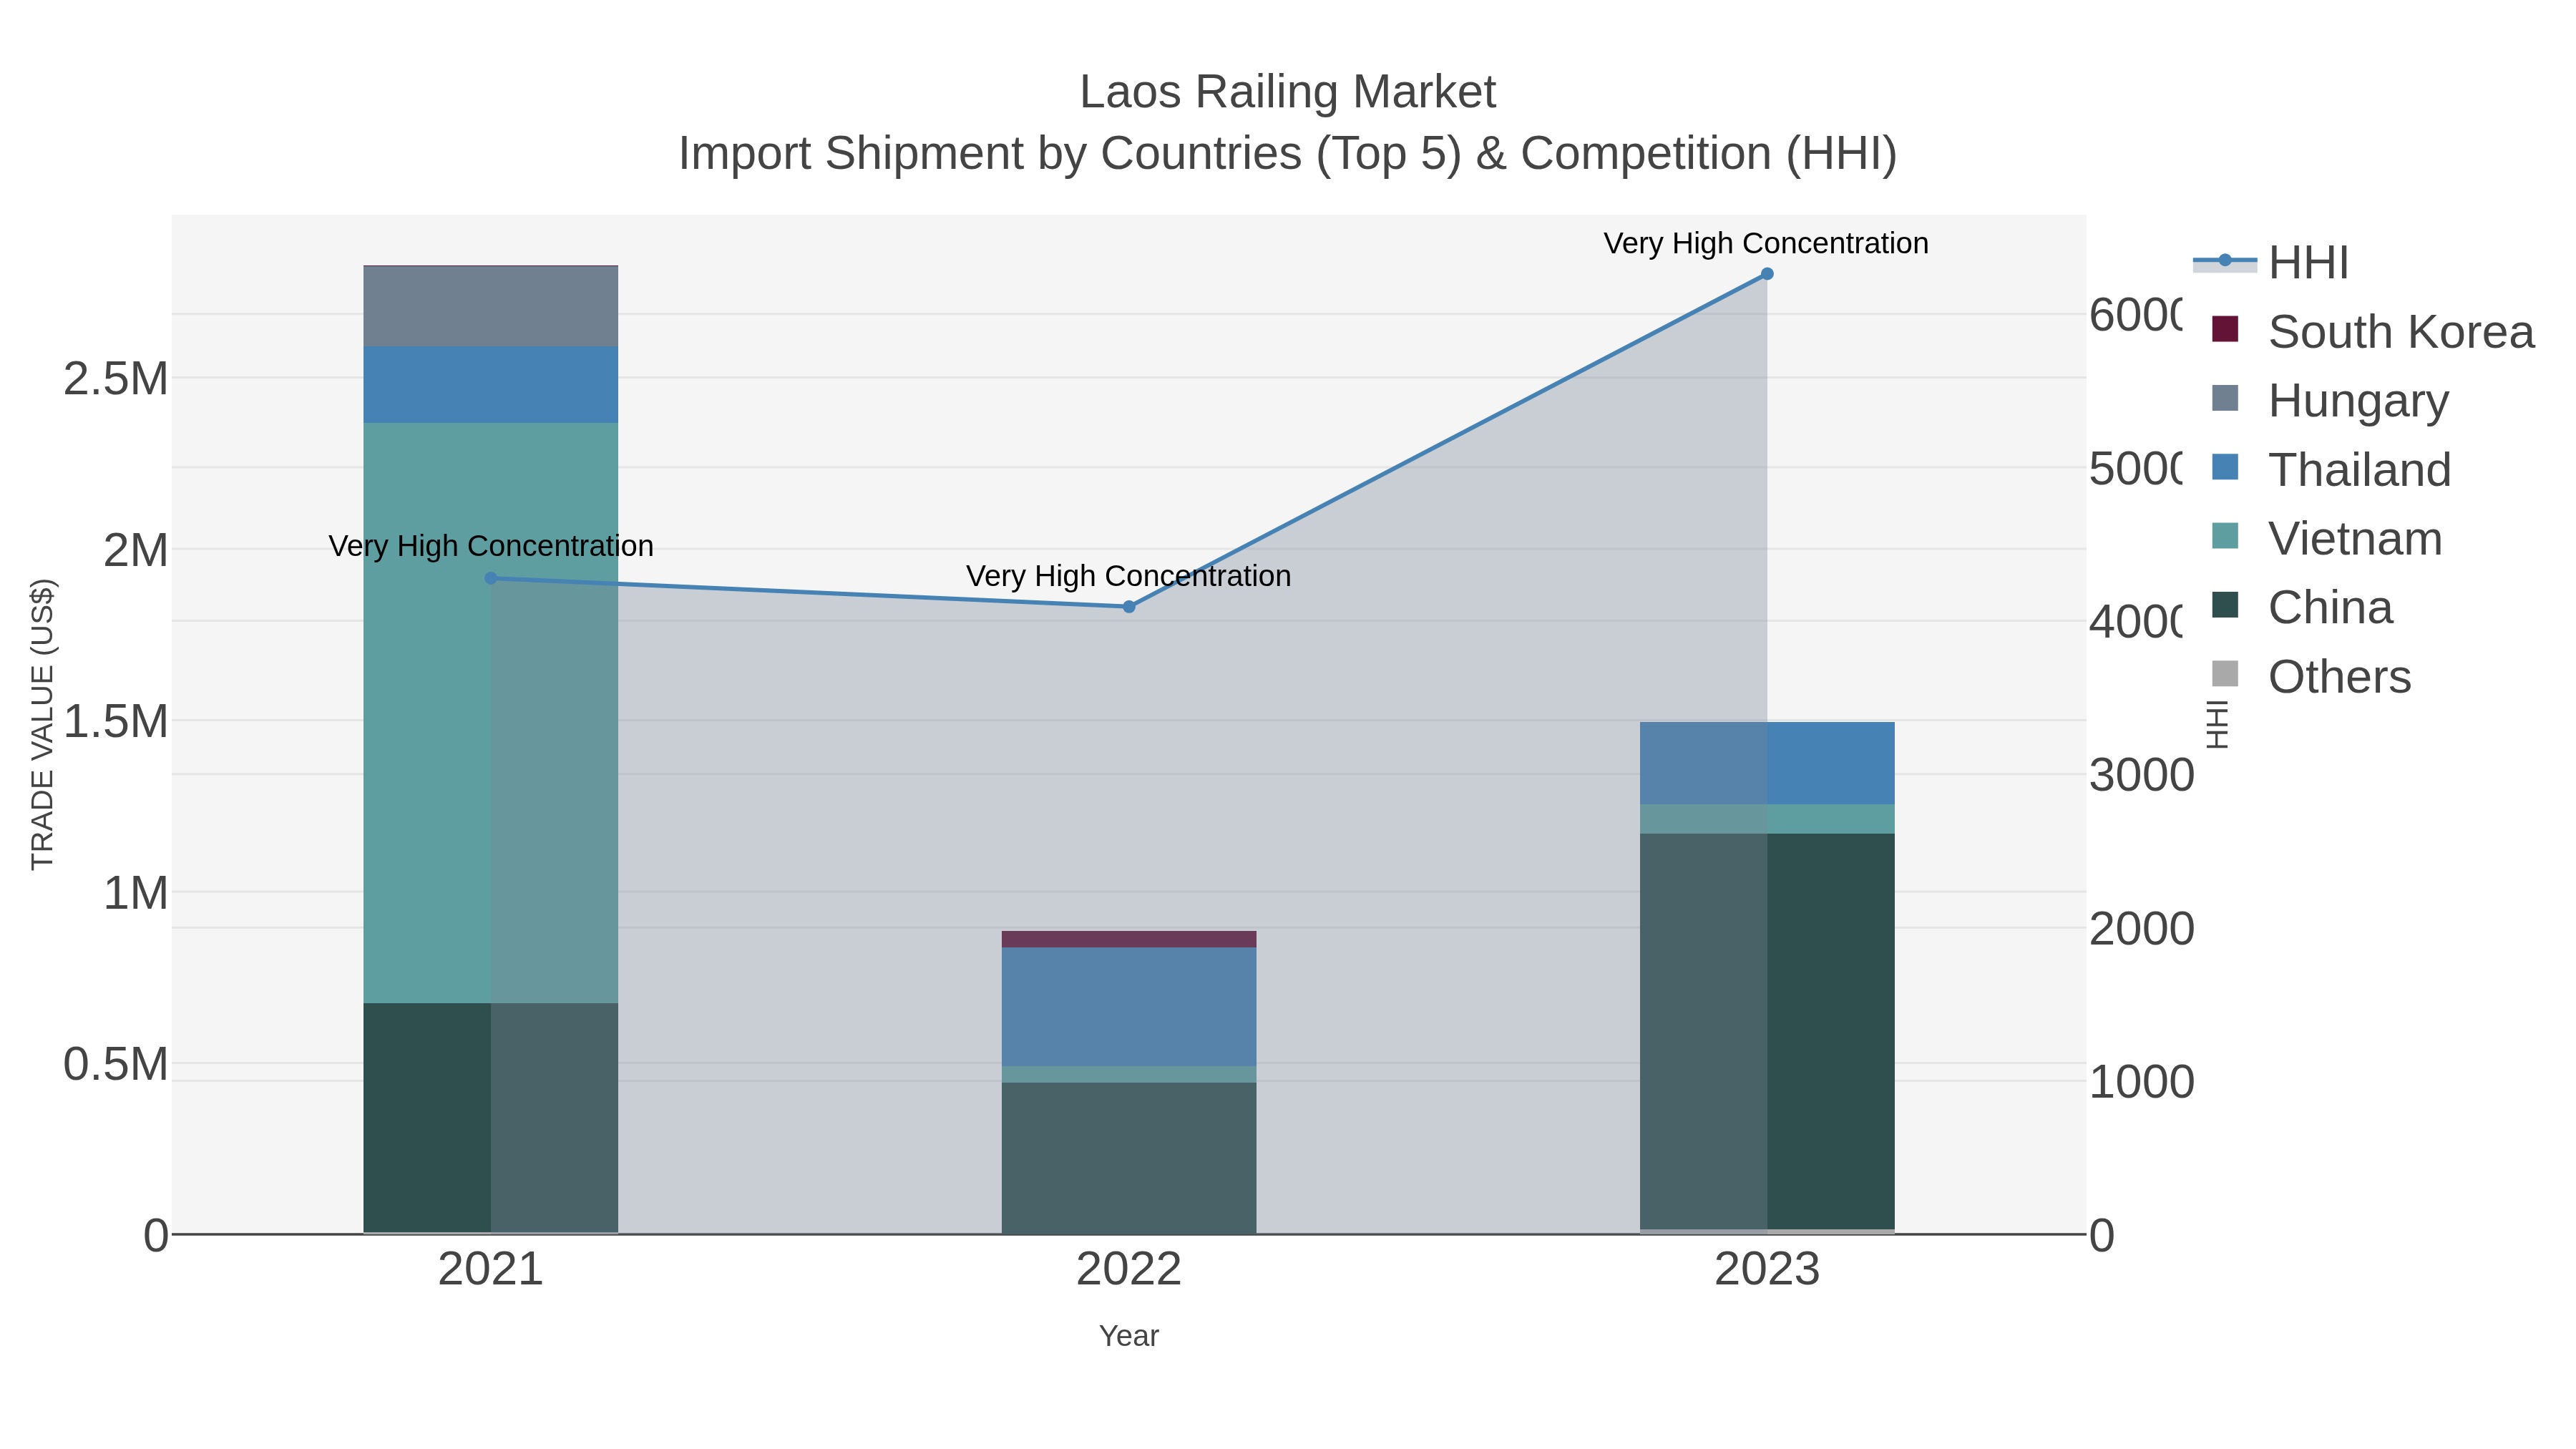Click the Thailand segment of the 2021 bar
This screenshot has width=2576, height=1449.
pos(490,385)
